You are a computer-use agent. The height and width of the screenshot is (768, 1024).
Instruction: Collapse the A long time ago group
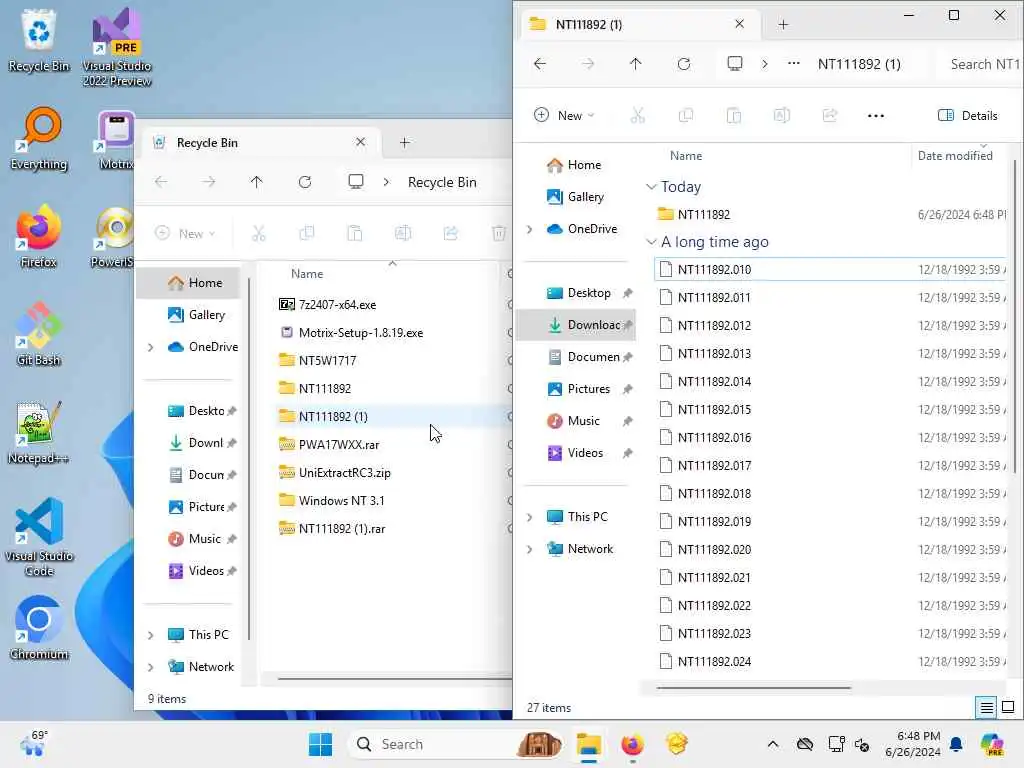point(651,242)
